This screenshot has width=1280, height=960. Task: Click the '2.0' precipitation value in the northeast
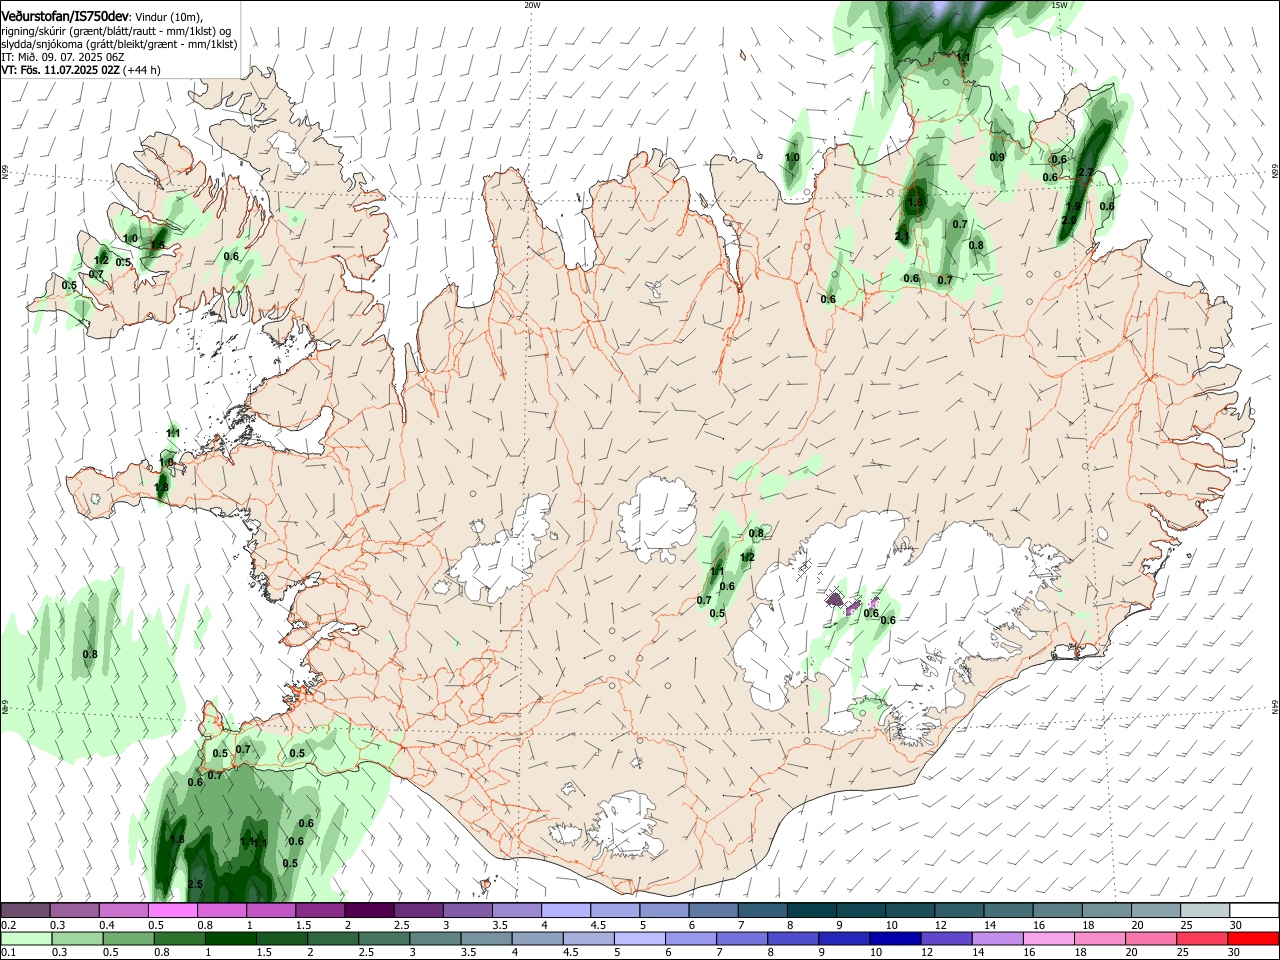(x=1069, y=220)
